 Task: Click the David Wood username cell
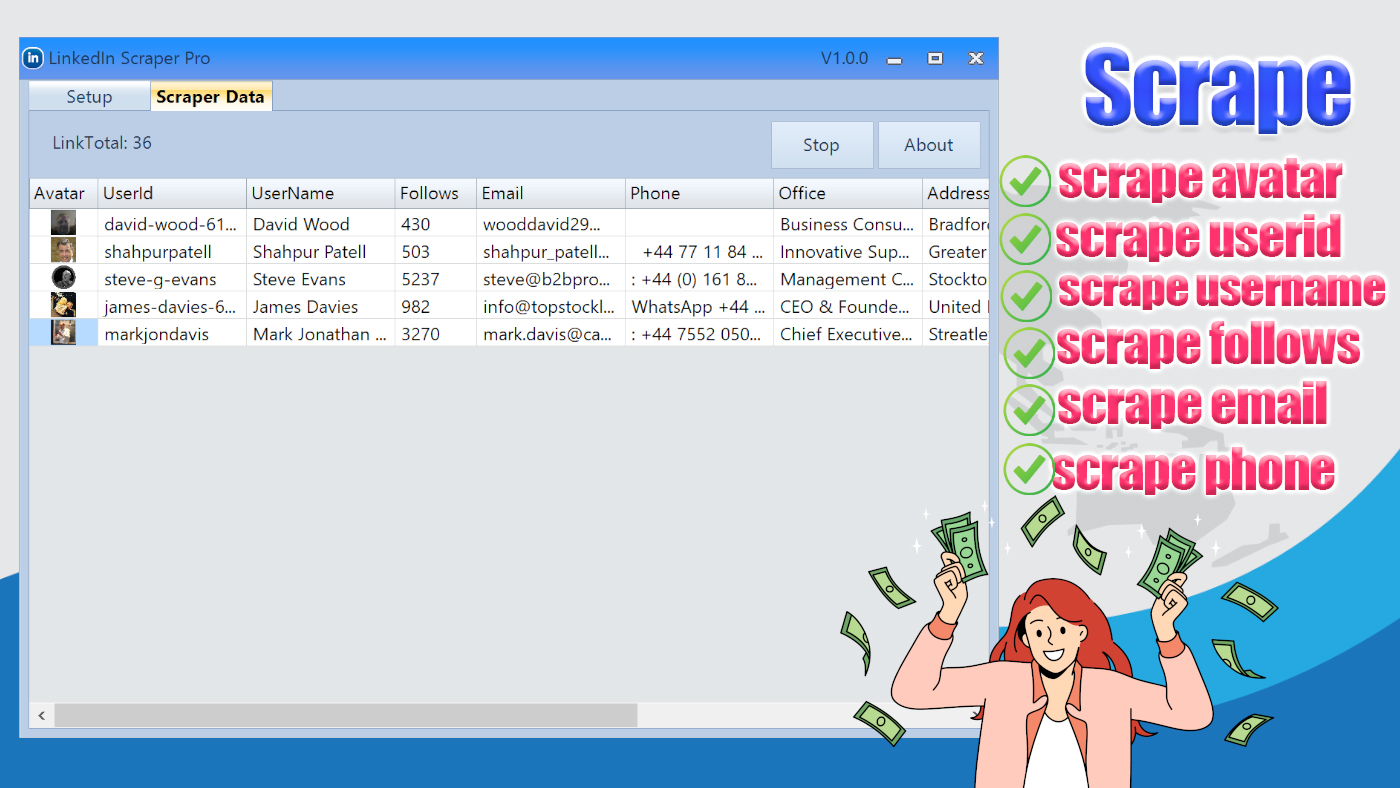320,224
